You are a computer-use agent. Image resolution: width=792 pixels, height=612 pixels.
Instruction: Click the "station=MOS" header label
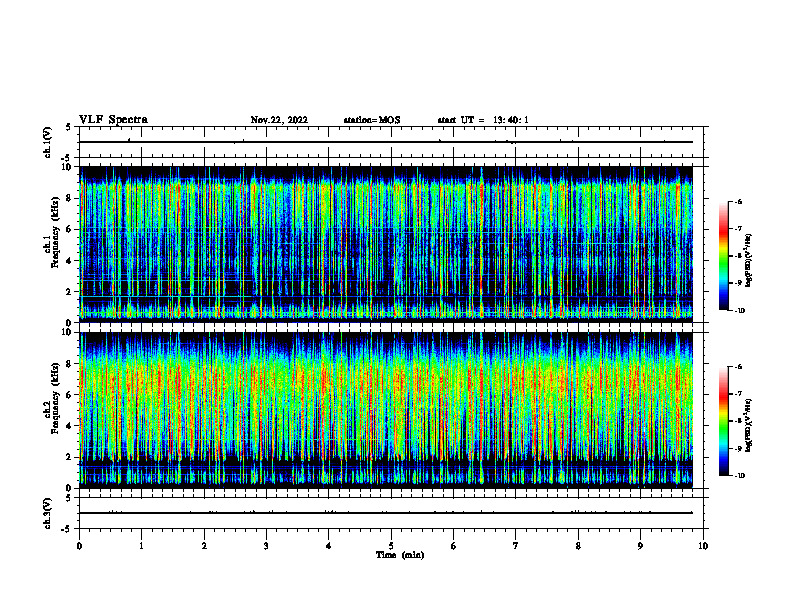[x=372, y=120]
